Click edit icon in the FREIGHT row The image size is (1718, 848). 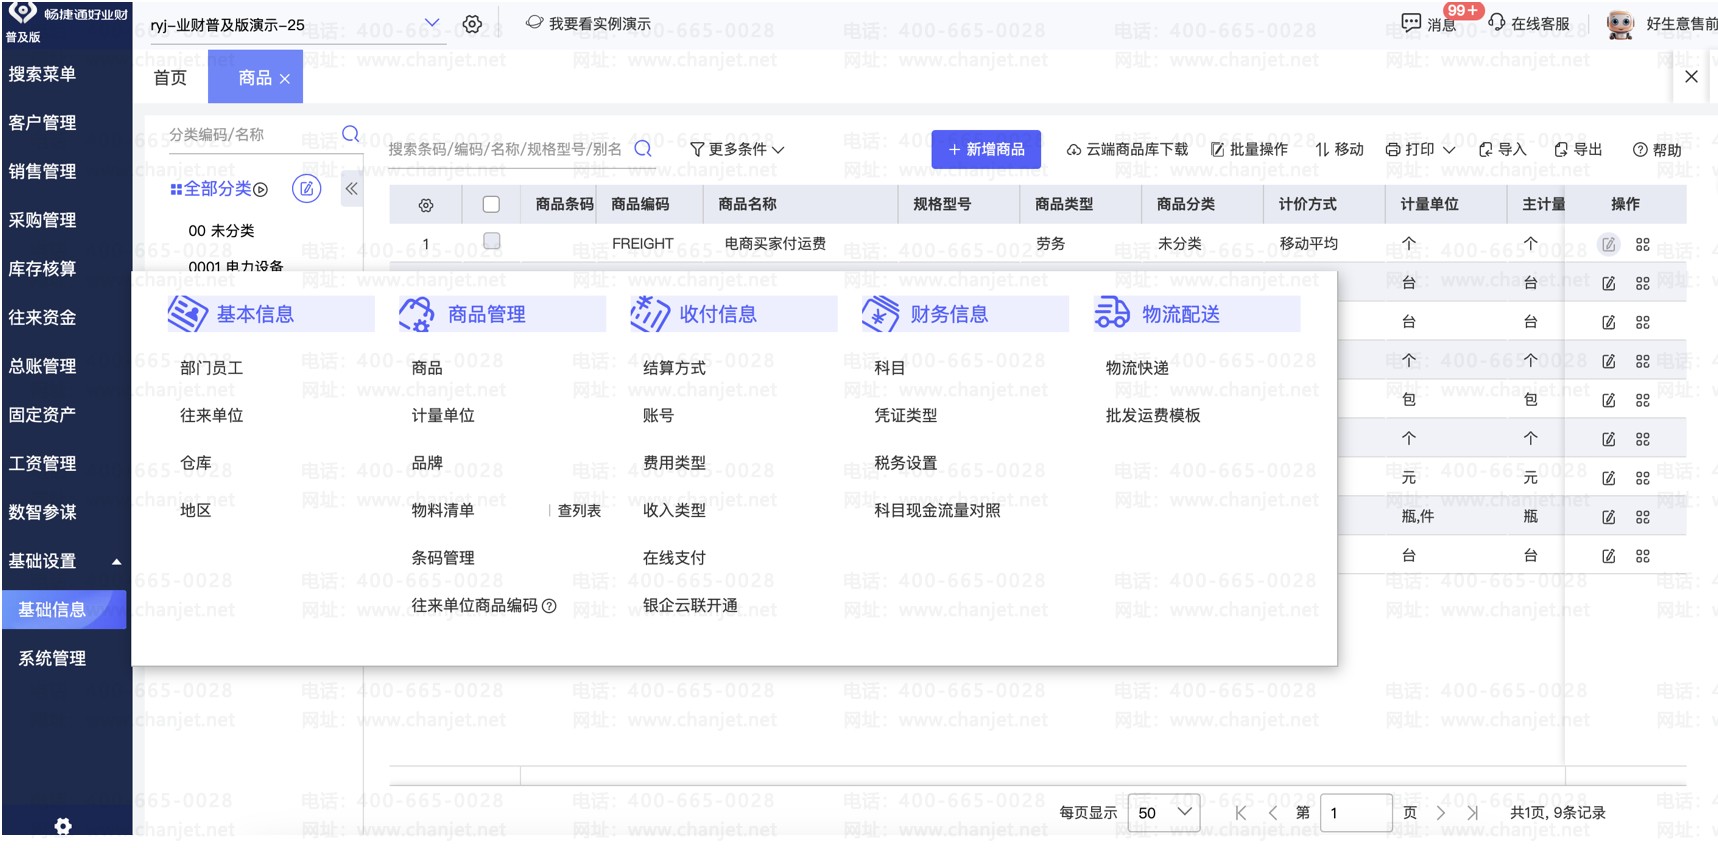[x=1608, y=244]
